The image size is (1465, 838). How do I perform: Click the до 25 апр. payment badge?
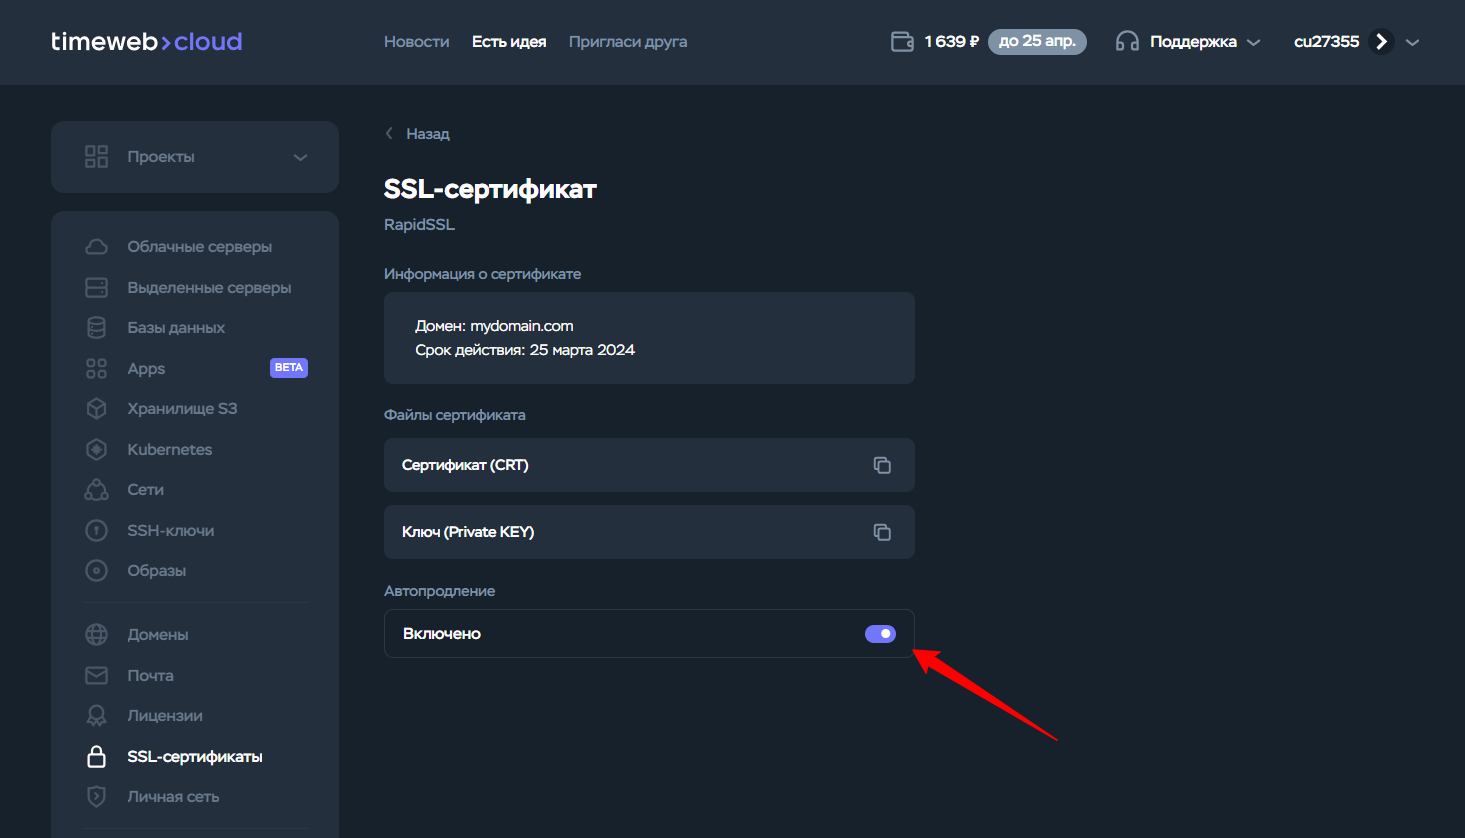click(x=1037, y=41)
